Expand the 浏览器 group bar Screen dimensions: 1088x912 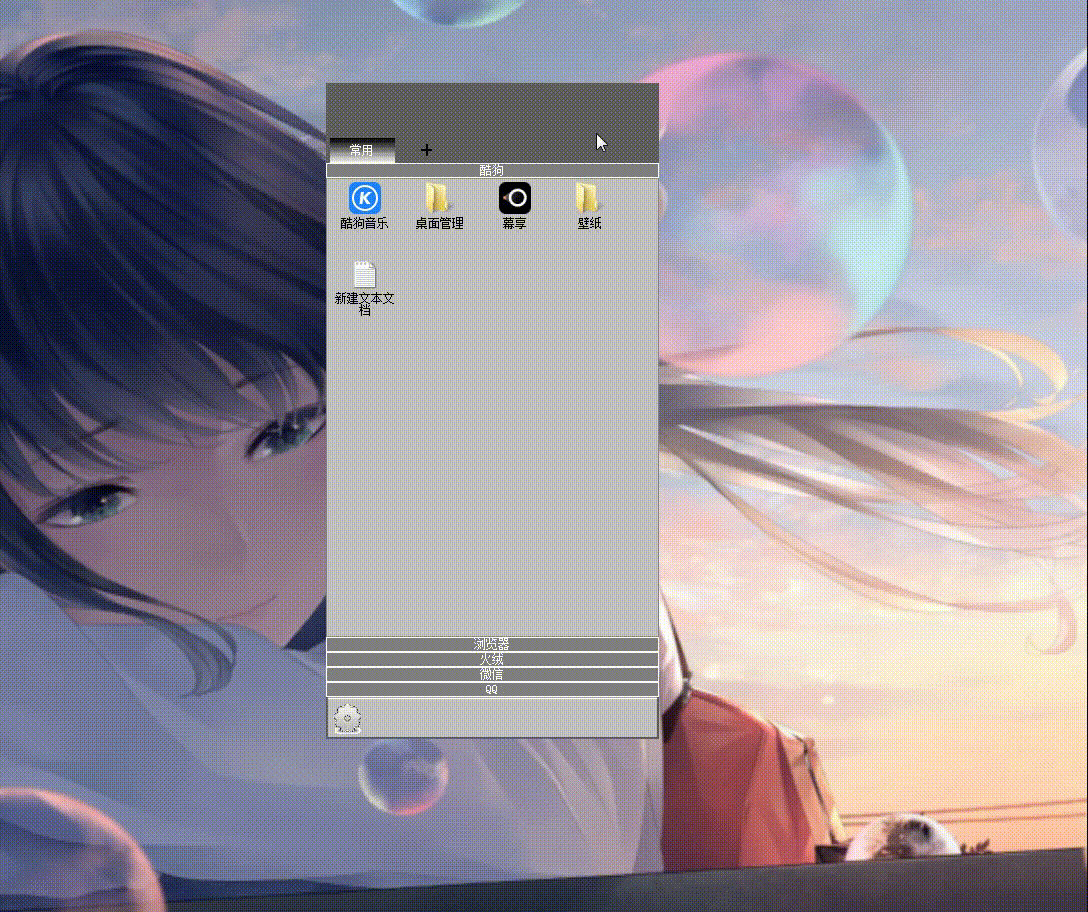492,644
